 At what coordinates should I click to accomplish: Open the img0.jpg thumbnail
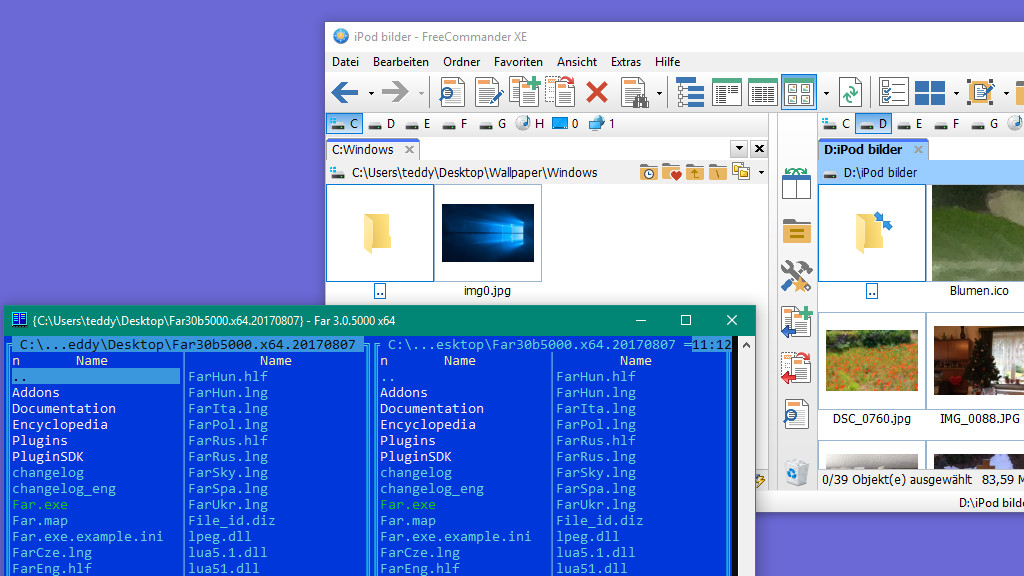pos(487,232)
